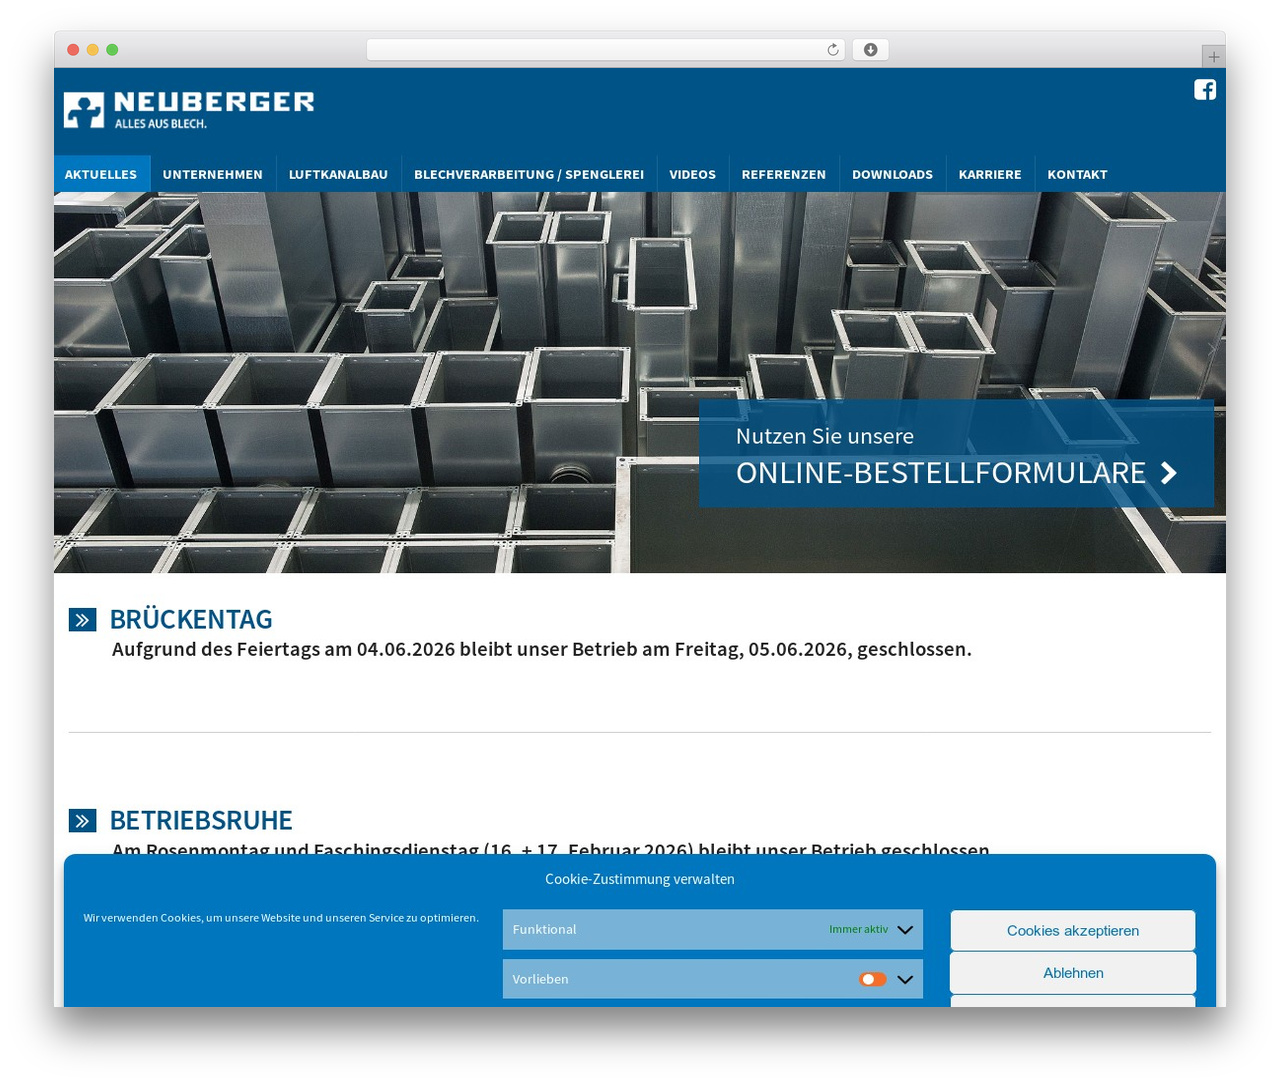Image resolution: width=1280 pixels, height=1084 pixels.
Task: Go to the Downloads page
Action: tap(892, 174)
